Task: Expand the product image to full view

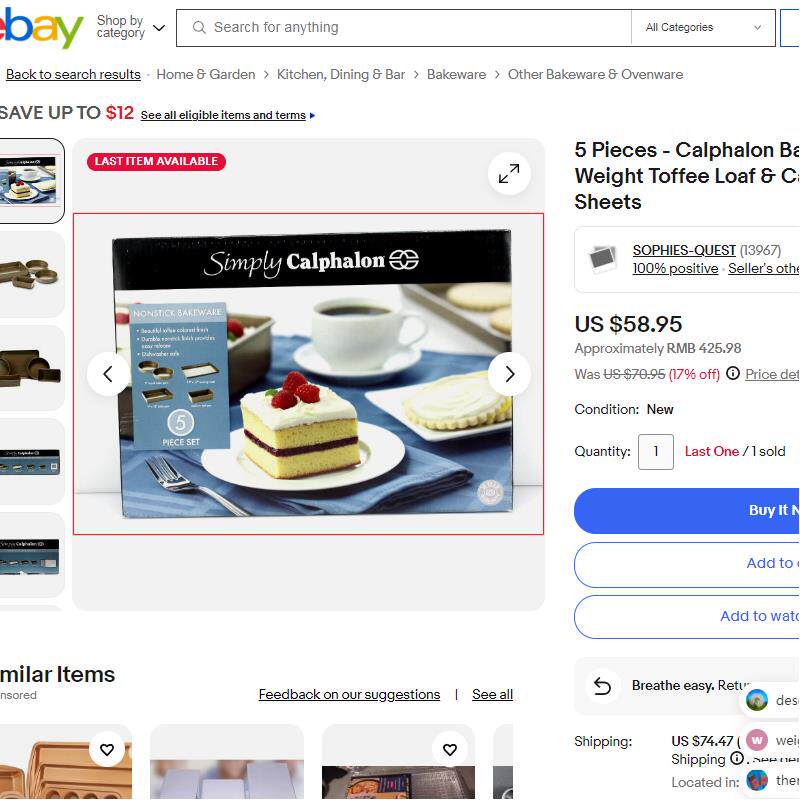Action: point(509,173)
